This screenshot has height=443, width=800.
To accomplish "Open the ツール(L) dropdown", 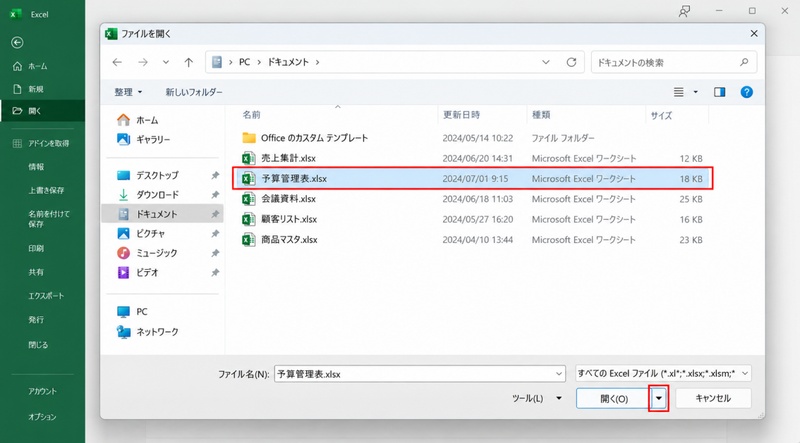I will click(537, 399).
